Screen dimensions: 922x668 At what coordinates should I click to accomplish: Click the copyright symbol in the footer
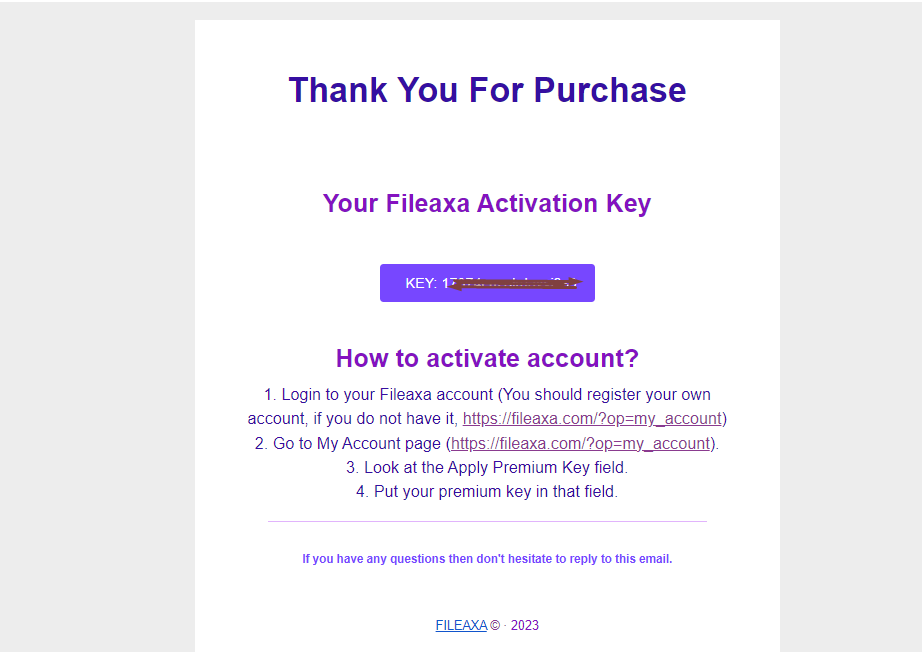click(495, 626)
